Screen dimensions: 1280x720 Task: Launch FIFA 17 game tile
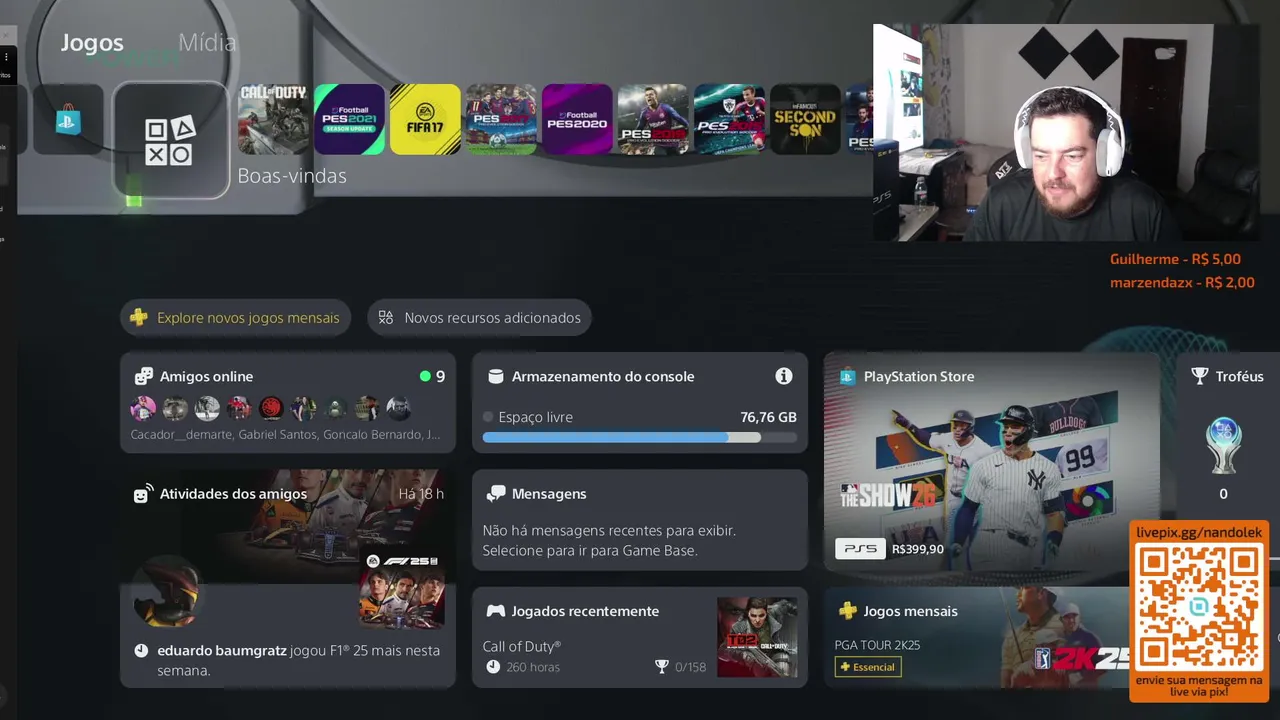click(x=425, y=119)
